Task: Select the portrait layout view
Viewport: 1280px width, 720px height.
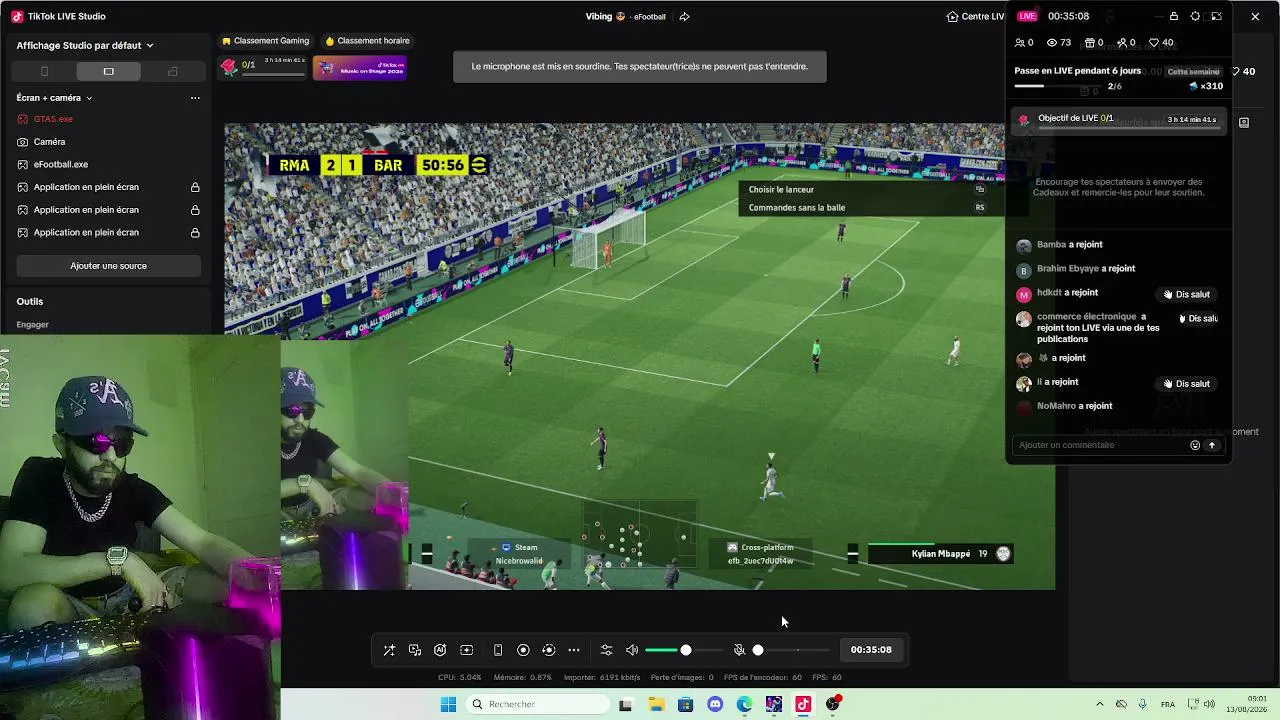Action: [44, 71]
